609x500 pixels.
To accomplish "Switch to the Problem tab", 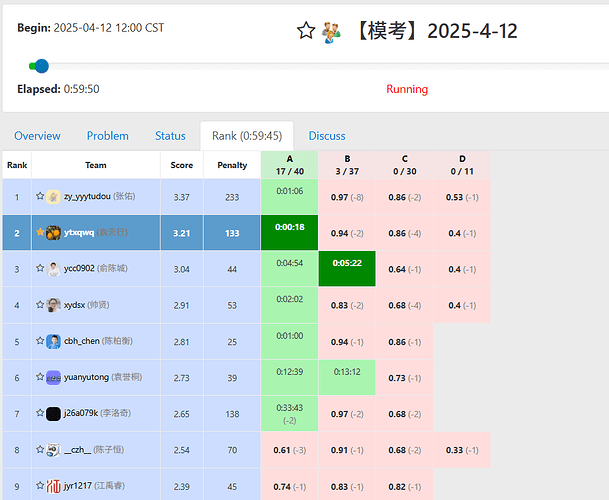I will pyautogui.click(x=108, y=136).
